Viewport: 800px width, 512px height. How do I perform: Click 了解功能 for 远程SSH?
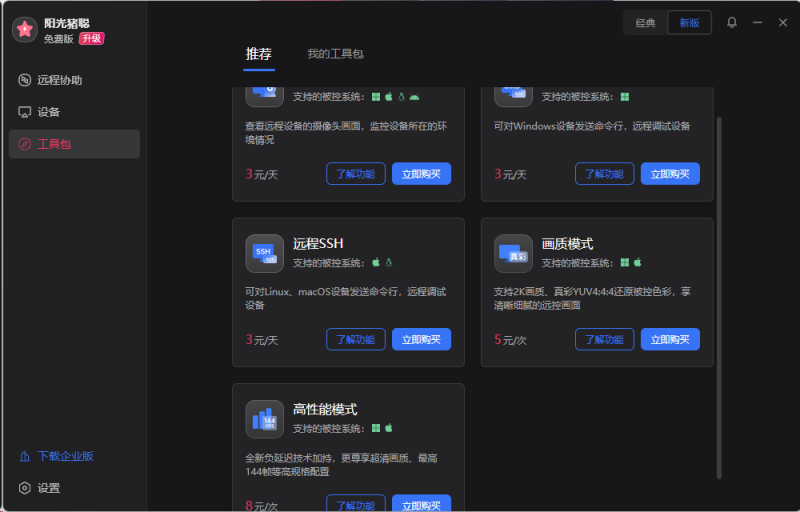point(356,339)
